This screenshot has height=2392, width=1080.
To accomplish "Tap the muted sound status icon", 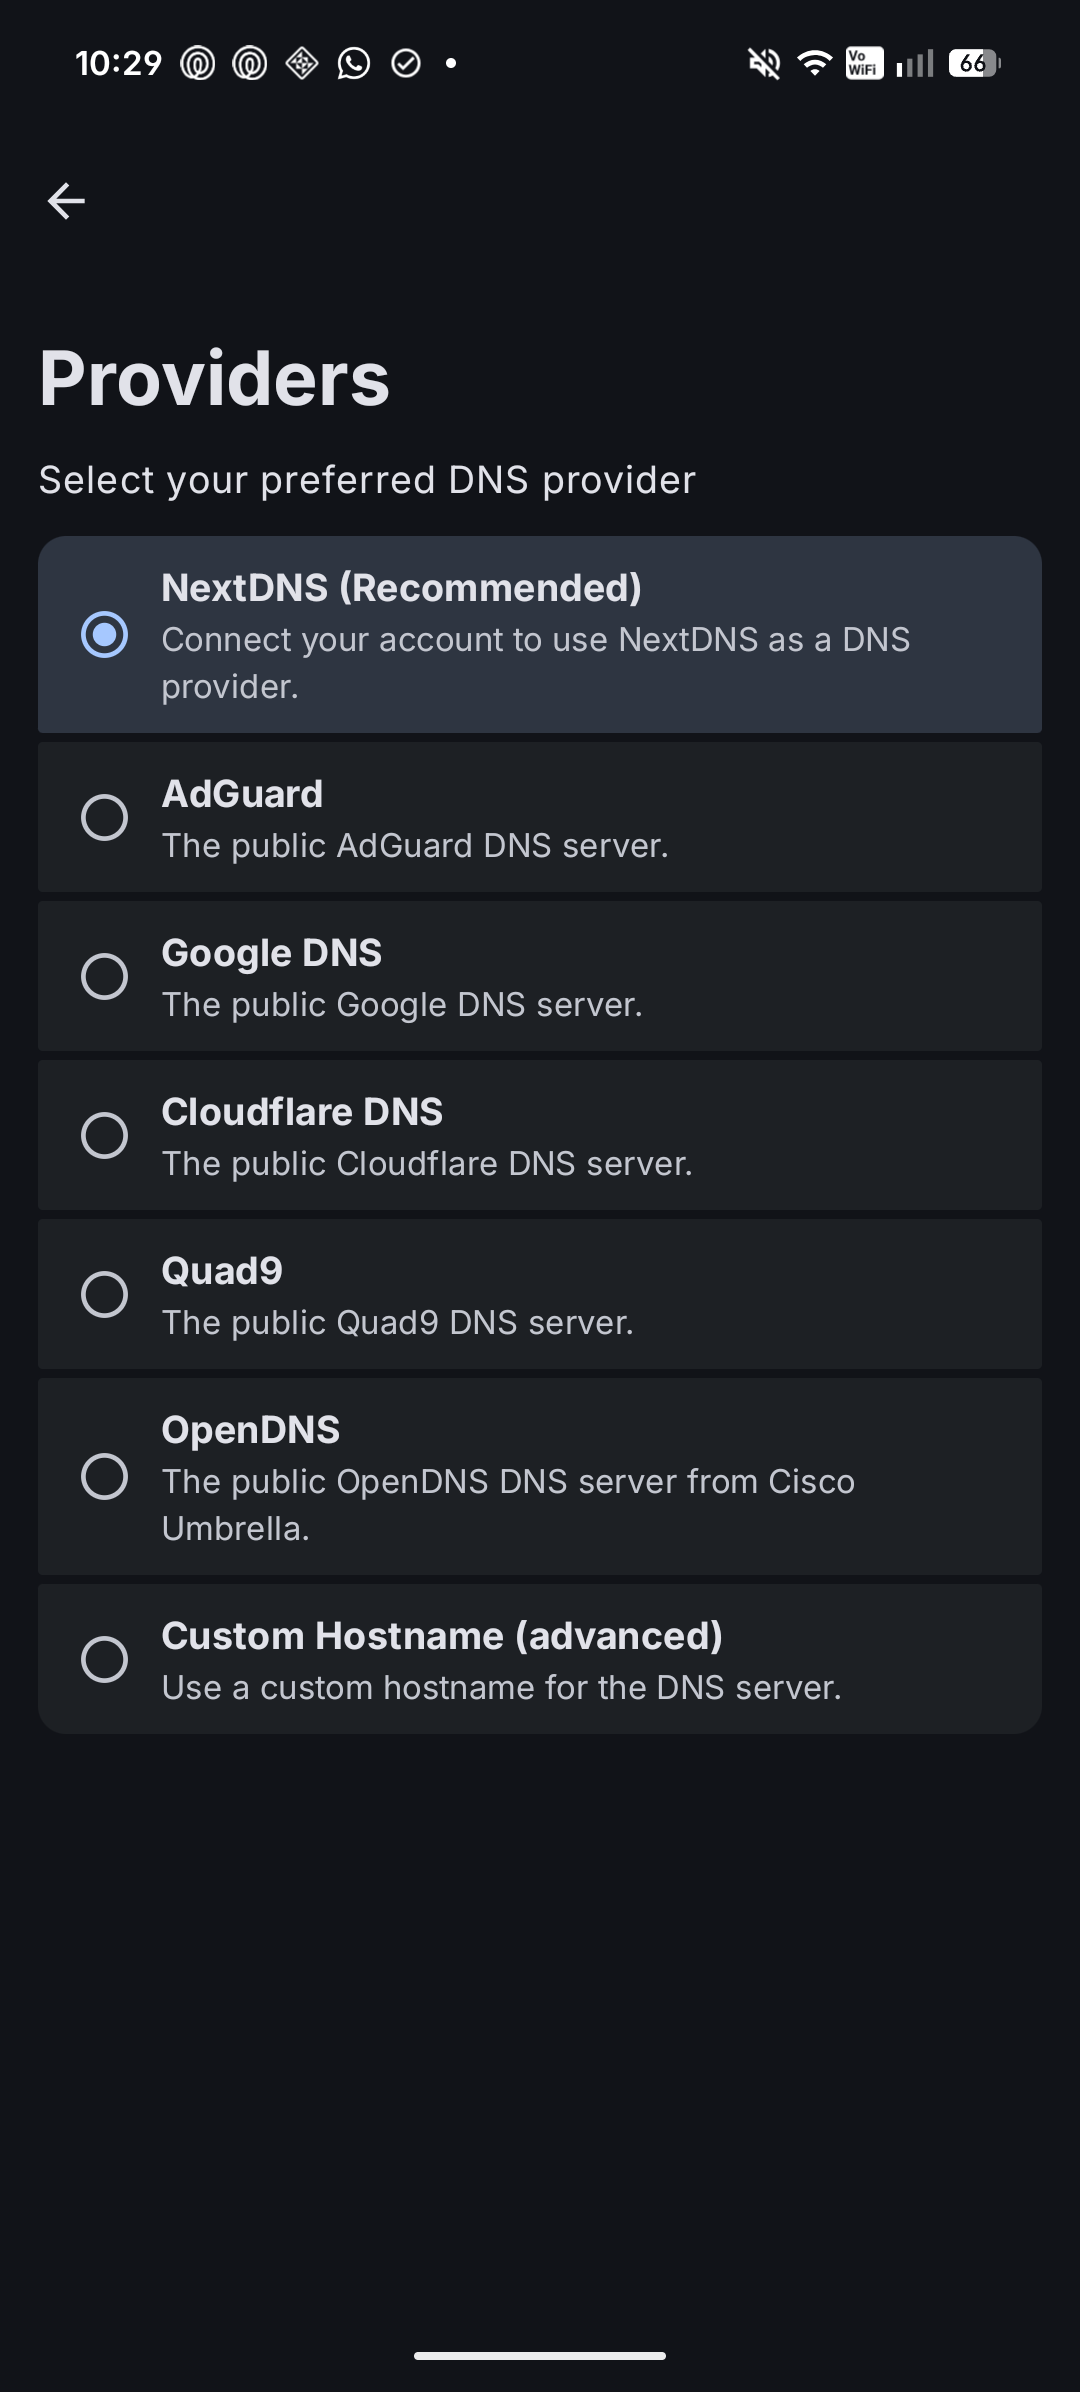I will [x=764, y=64].
